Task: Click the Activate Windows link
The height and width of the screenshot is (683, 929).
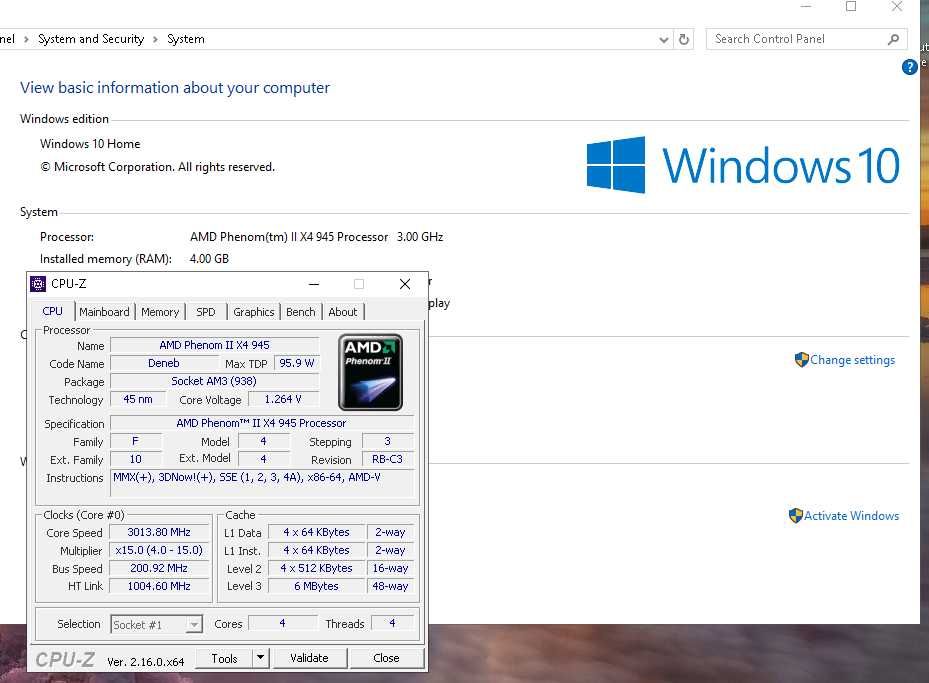Action: point(851,516)
